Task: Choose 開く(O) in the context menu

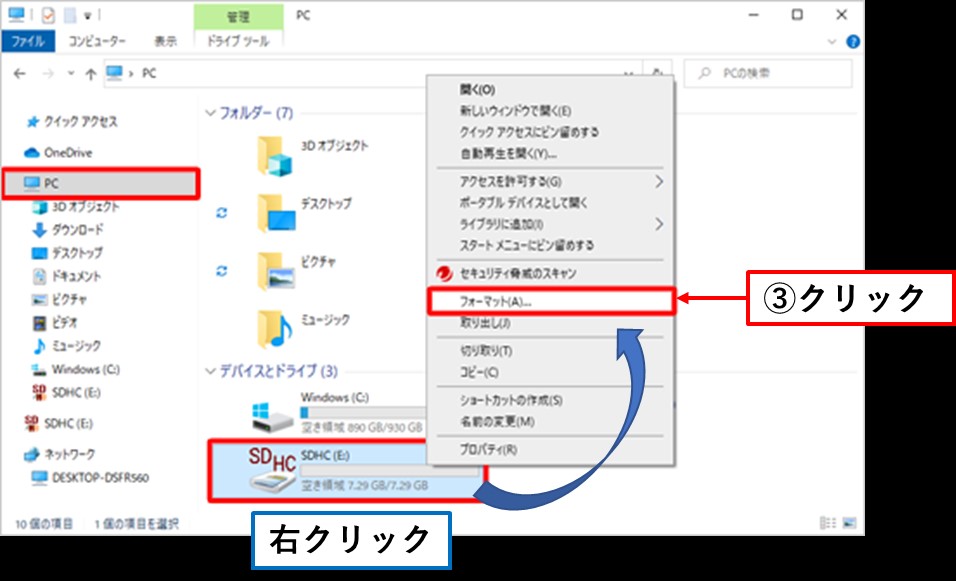Action: 477,90
